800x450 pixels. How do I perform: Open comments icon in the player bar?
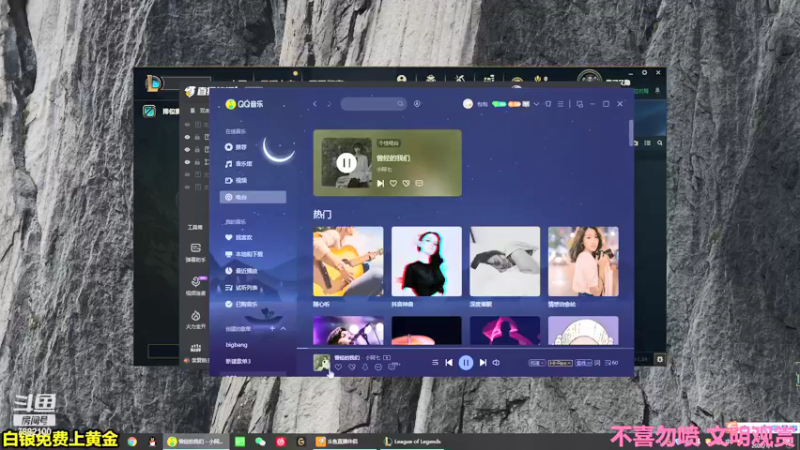393,366
